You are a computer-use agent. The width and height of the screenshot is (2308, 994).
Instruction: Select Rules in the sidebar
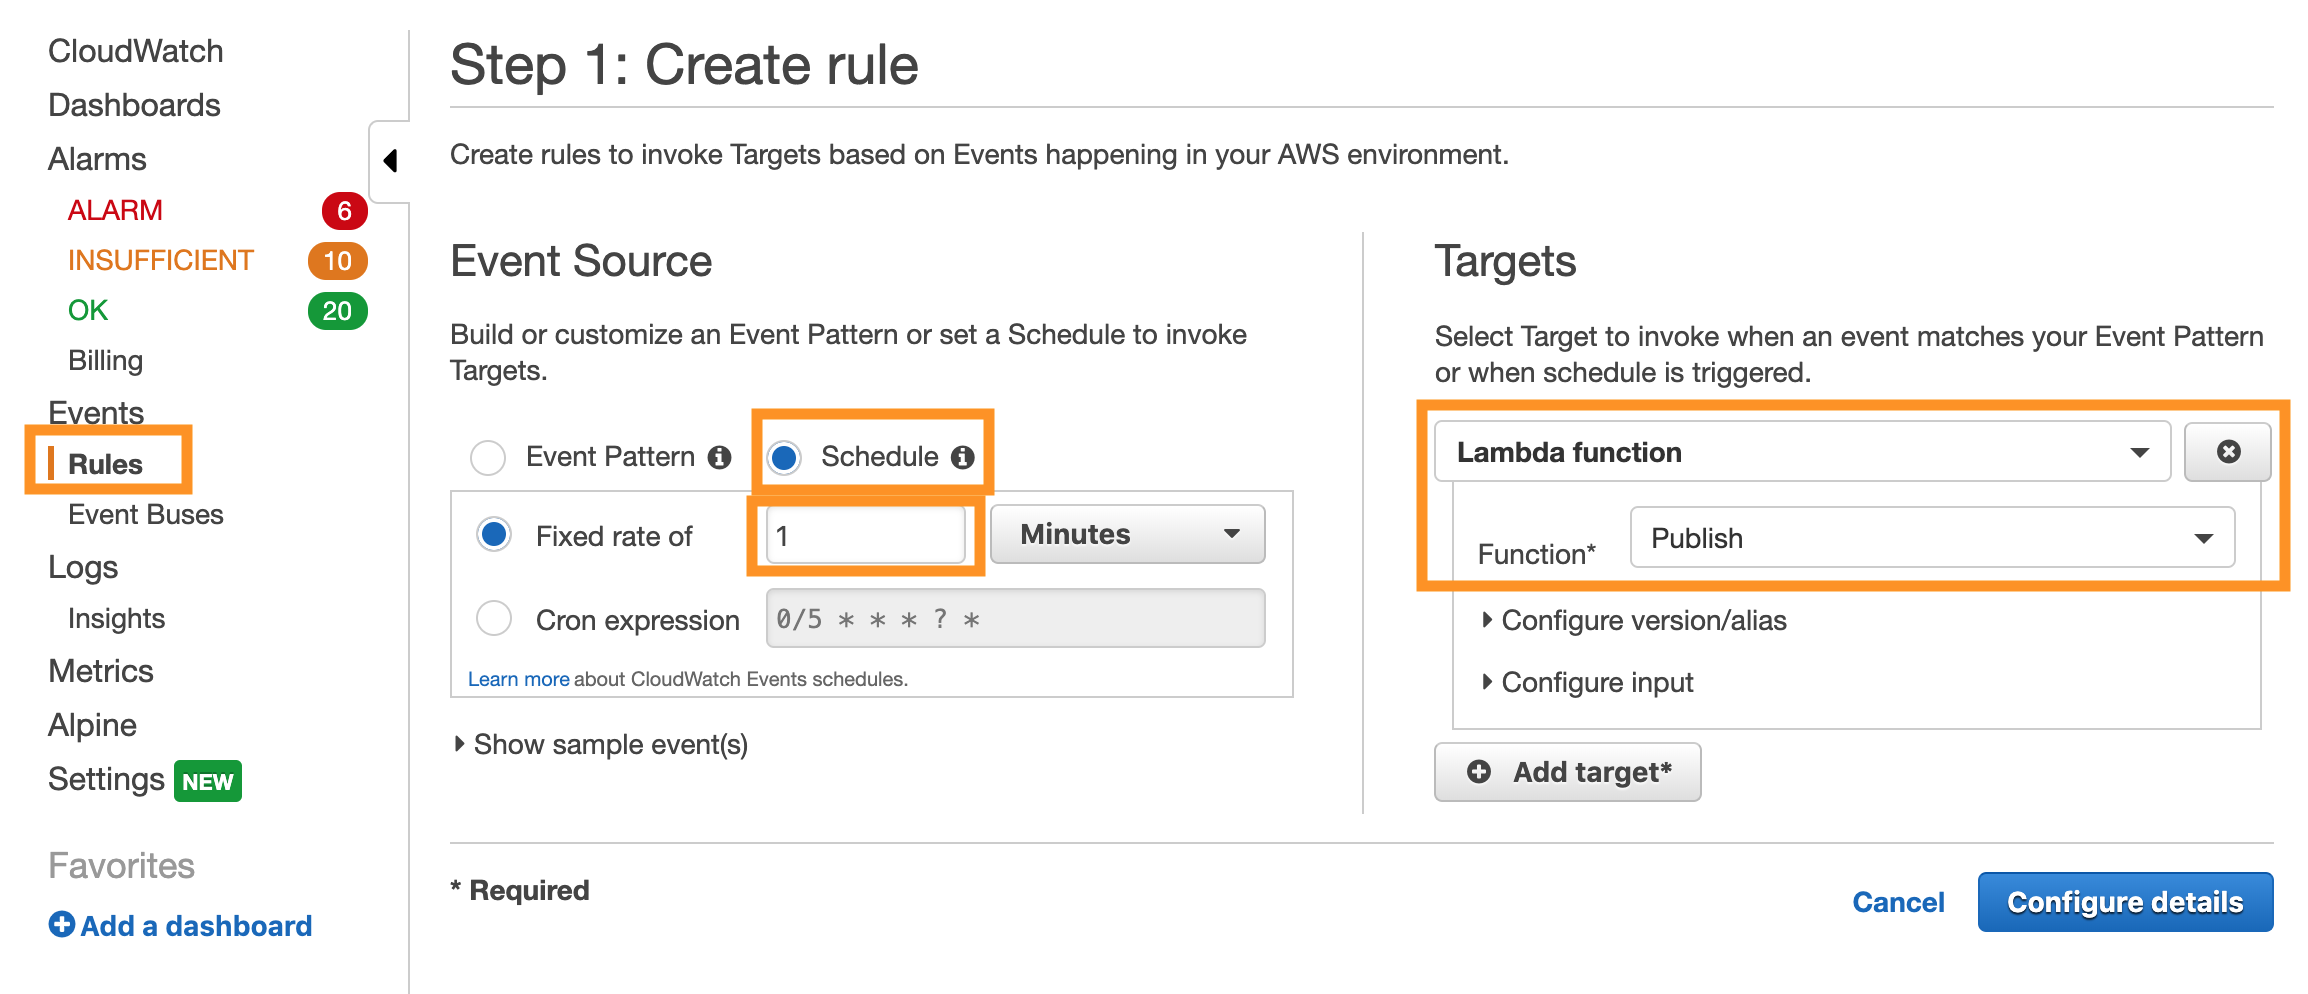pyautogui.click(x=105, y=464)
